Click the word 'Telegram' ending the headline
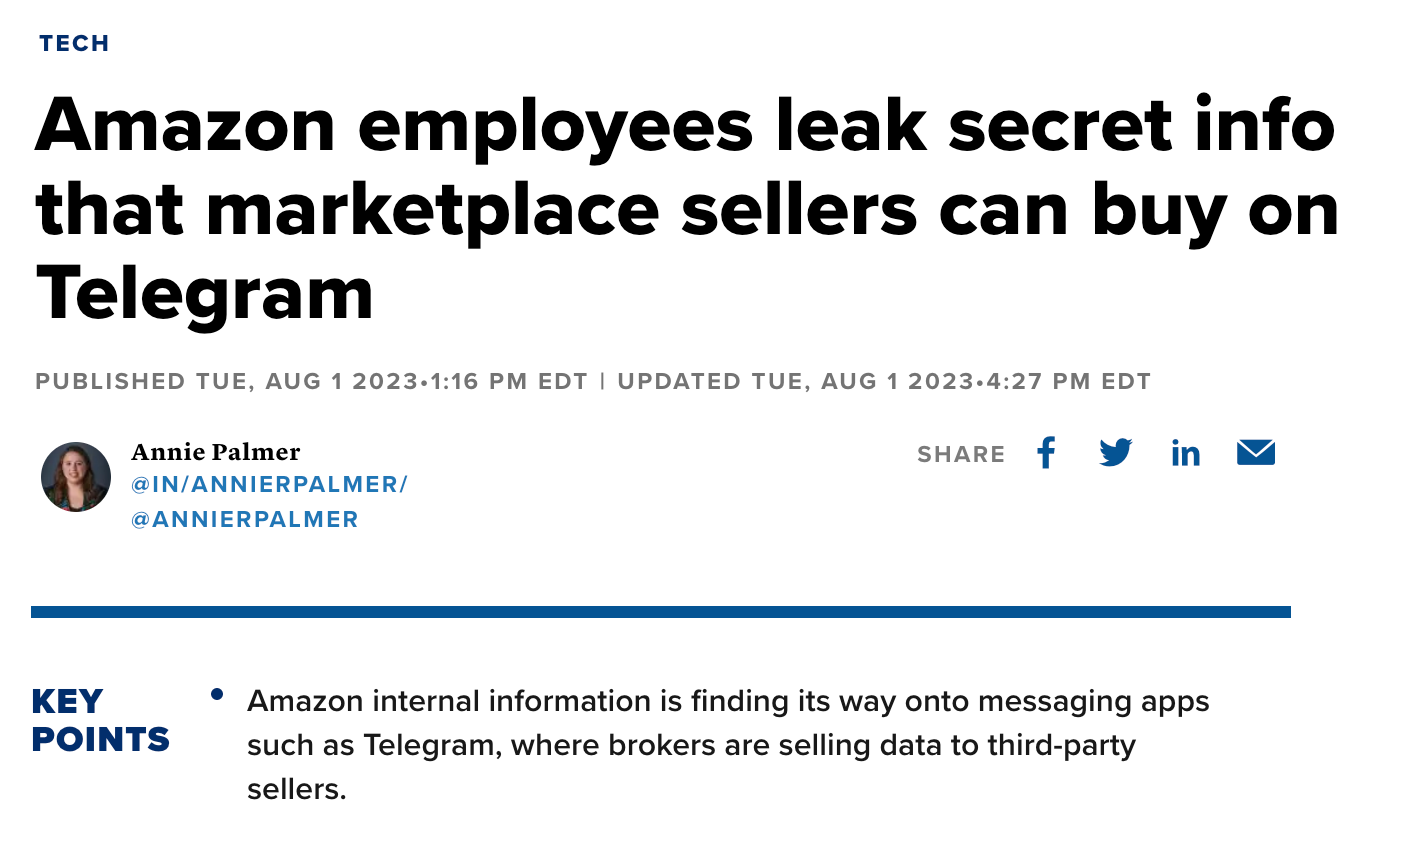 coord(205,295)
